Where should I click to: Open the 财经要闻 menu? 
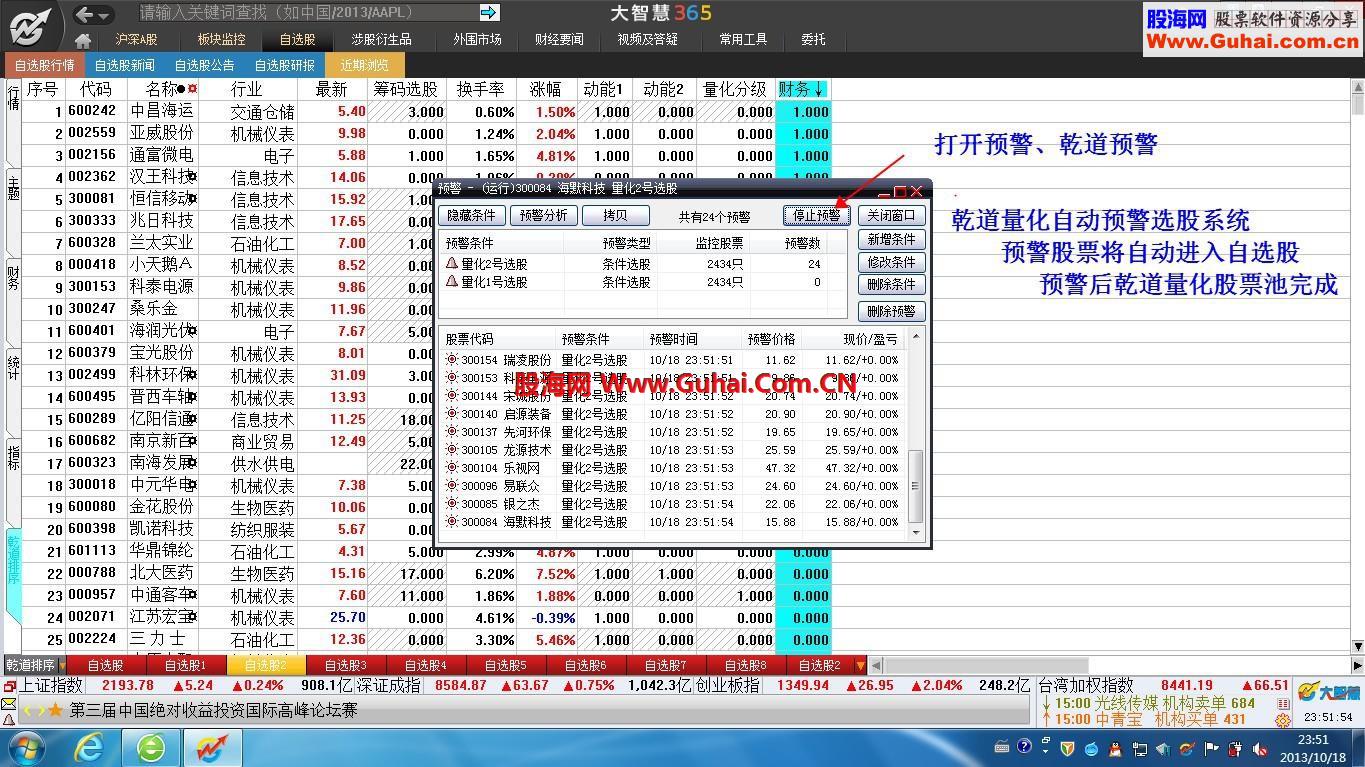(x=559, y=40)
